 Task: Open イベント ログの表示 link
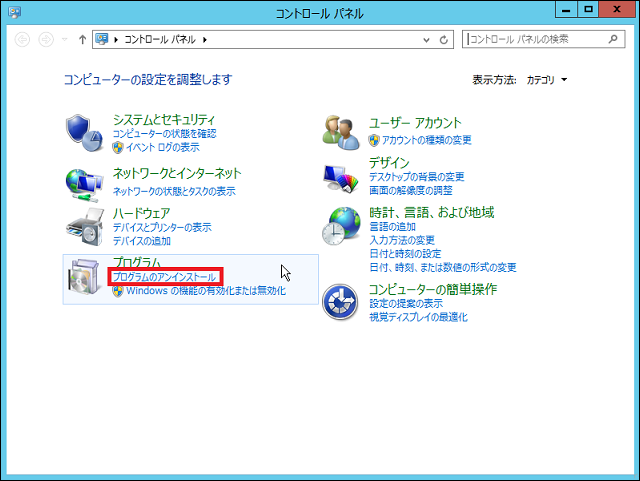click(x=163, y=147)
